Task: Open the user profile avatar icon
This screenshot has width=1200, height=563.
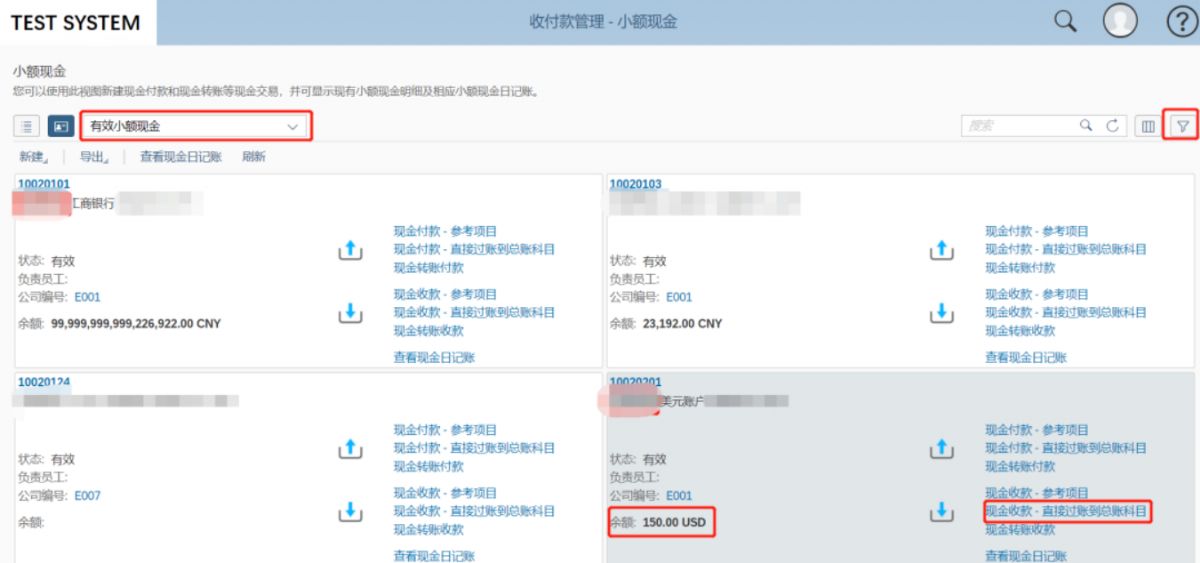Action: tap(1121, 22)
